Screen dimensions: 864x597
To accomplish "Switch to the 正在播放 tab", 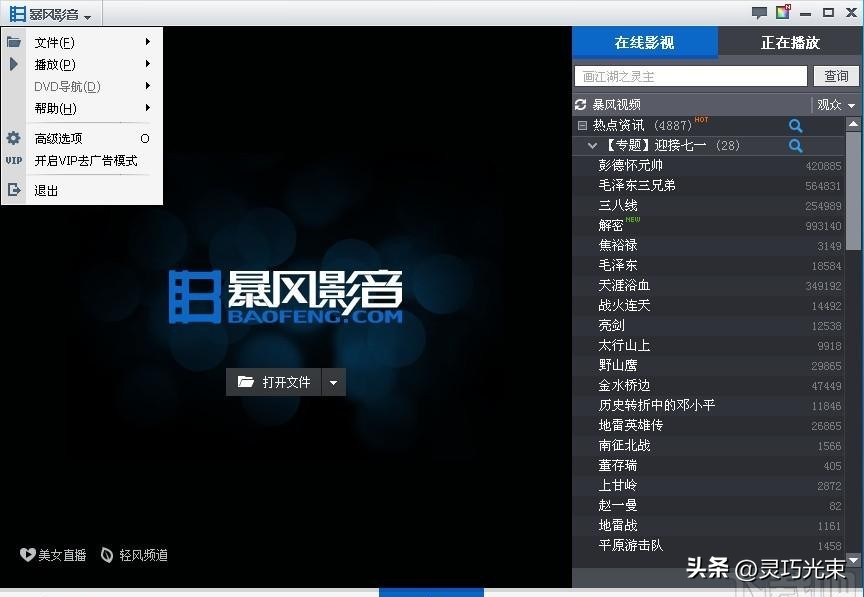I will (790, 43).
